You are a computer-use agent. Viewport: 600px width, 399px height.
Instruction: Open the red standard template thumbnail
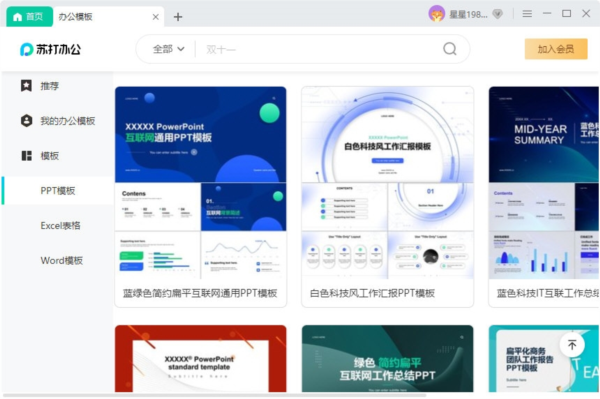click(201, 358)
